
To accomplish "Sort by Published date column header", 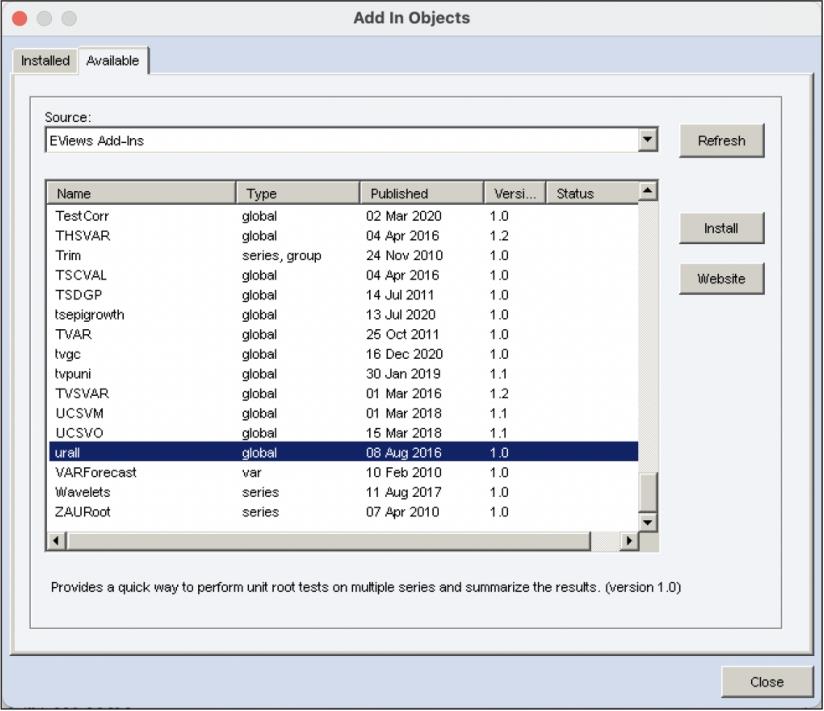I will (x=420, y=193).
